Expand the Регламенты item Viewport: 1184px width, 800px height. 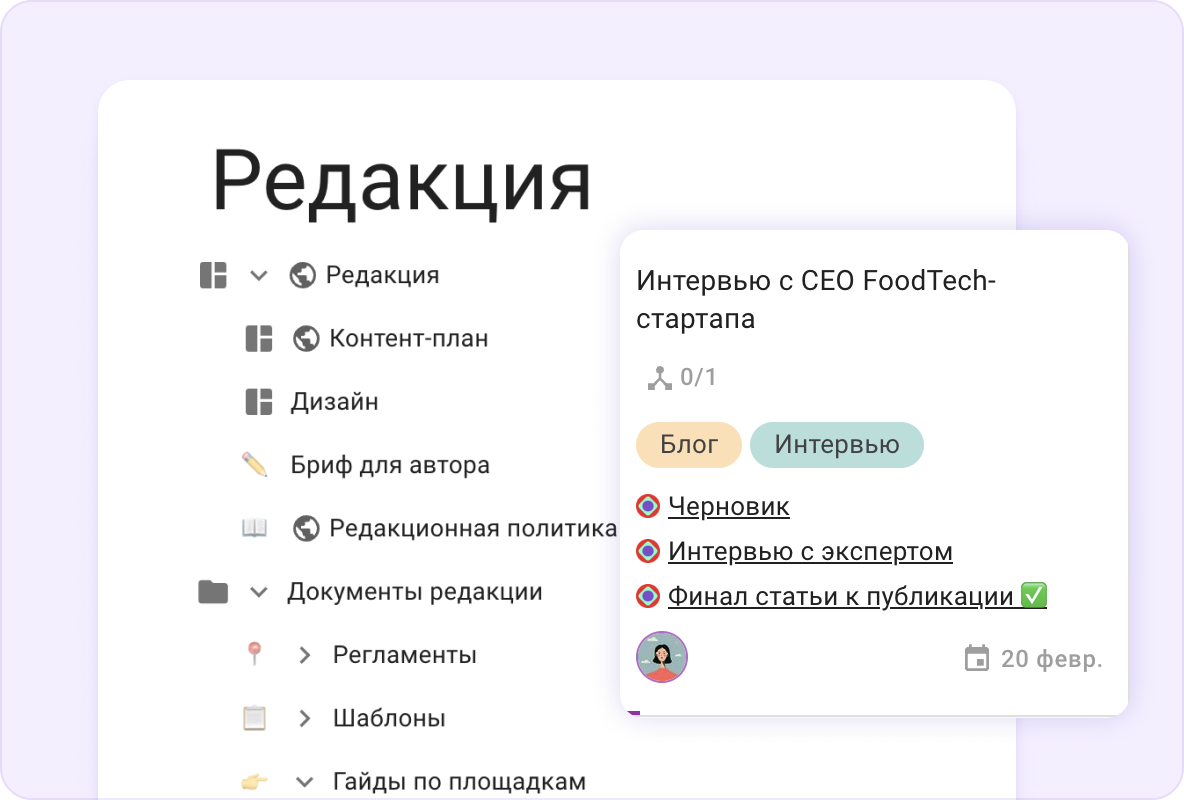(305, 656)
